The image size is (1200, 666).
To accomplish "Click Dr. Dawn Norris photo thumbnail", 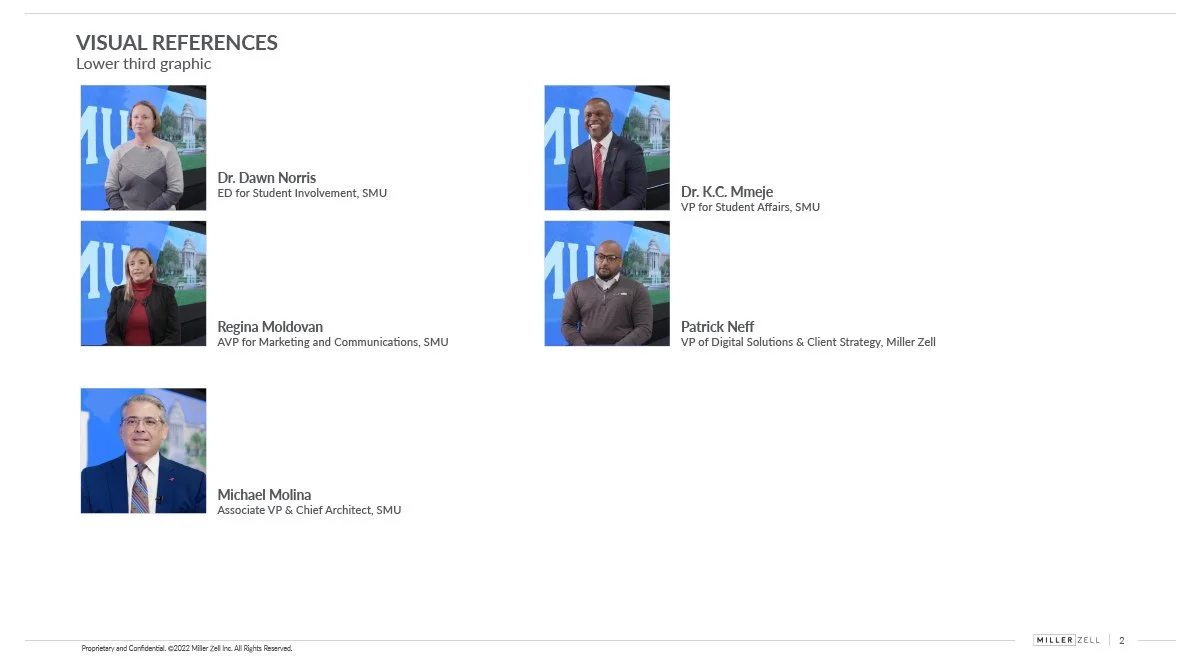I will point(143,148).
